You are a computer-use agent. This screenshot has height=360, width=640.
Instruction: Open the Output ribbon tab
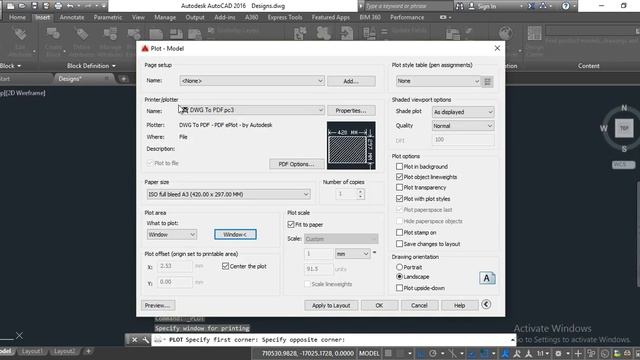pos(195,18)
